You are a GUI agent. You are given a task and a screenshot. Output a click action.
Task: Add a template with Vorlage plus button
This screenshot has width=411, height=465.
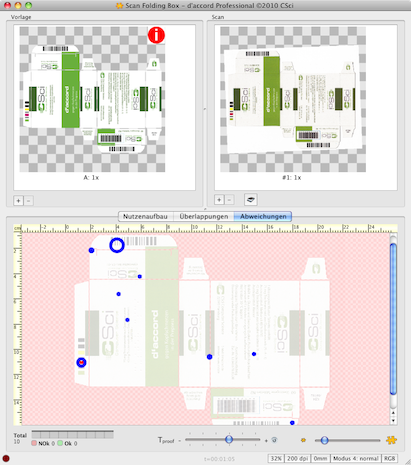18,201
